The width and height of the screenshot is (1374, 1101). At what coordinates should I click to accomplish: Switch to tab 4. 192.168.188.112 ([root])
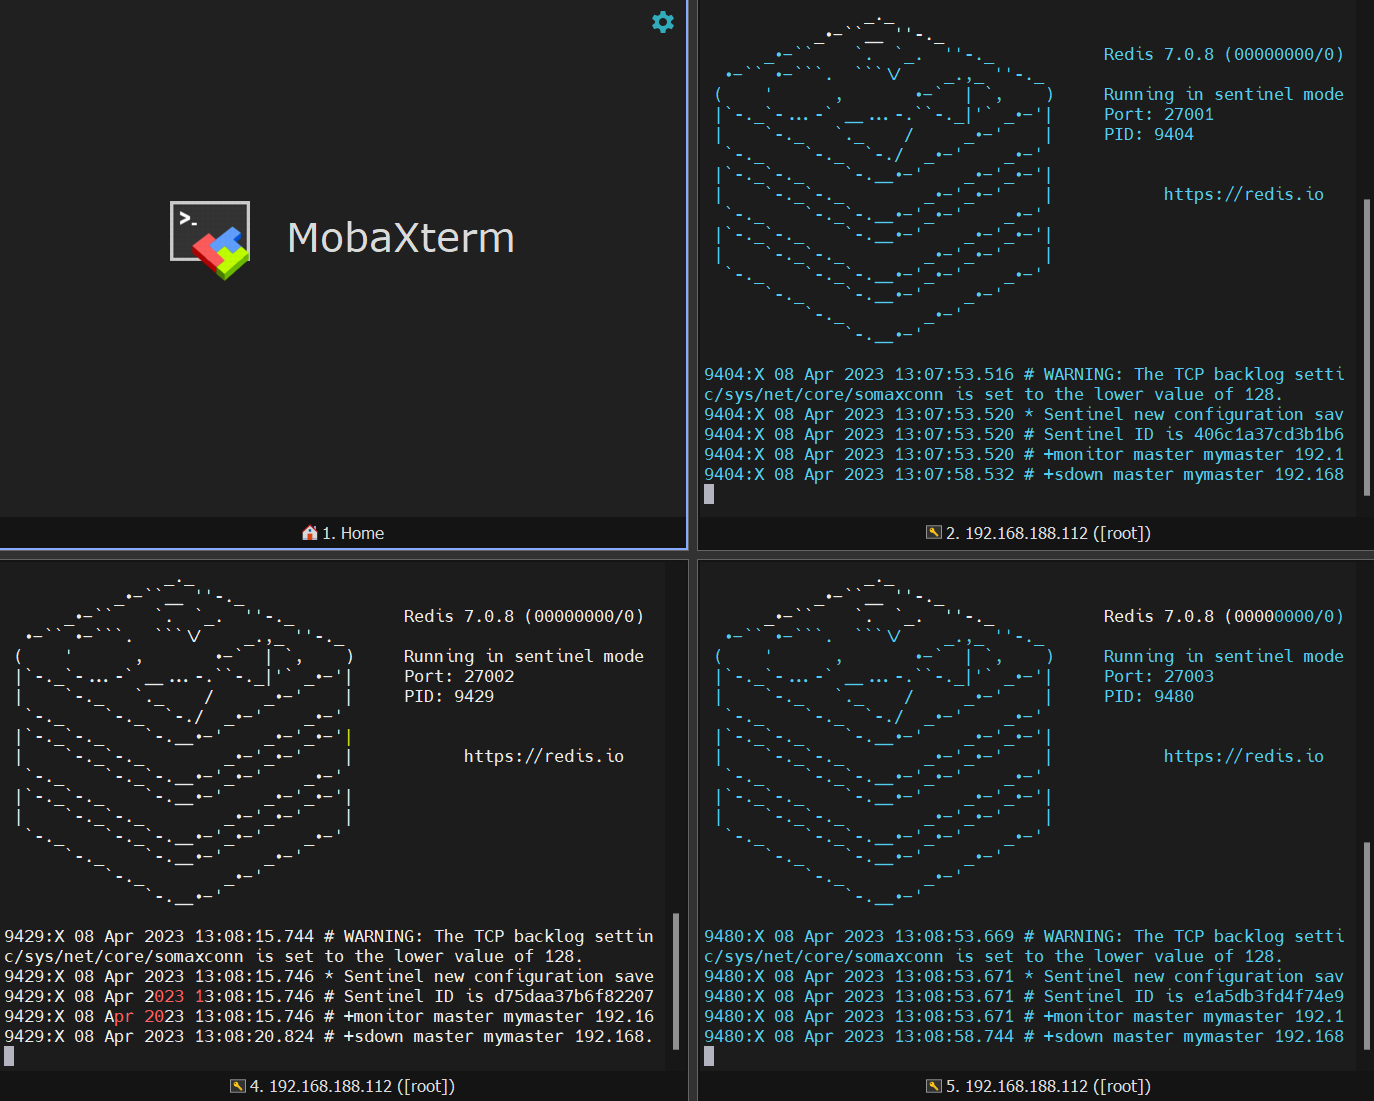click(x=342, y=1086)
